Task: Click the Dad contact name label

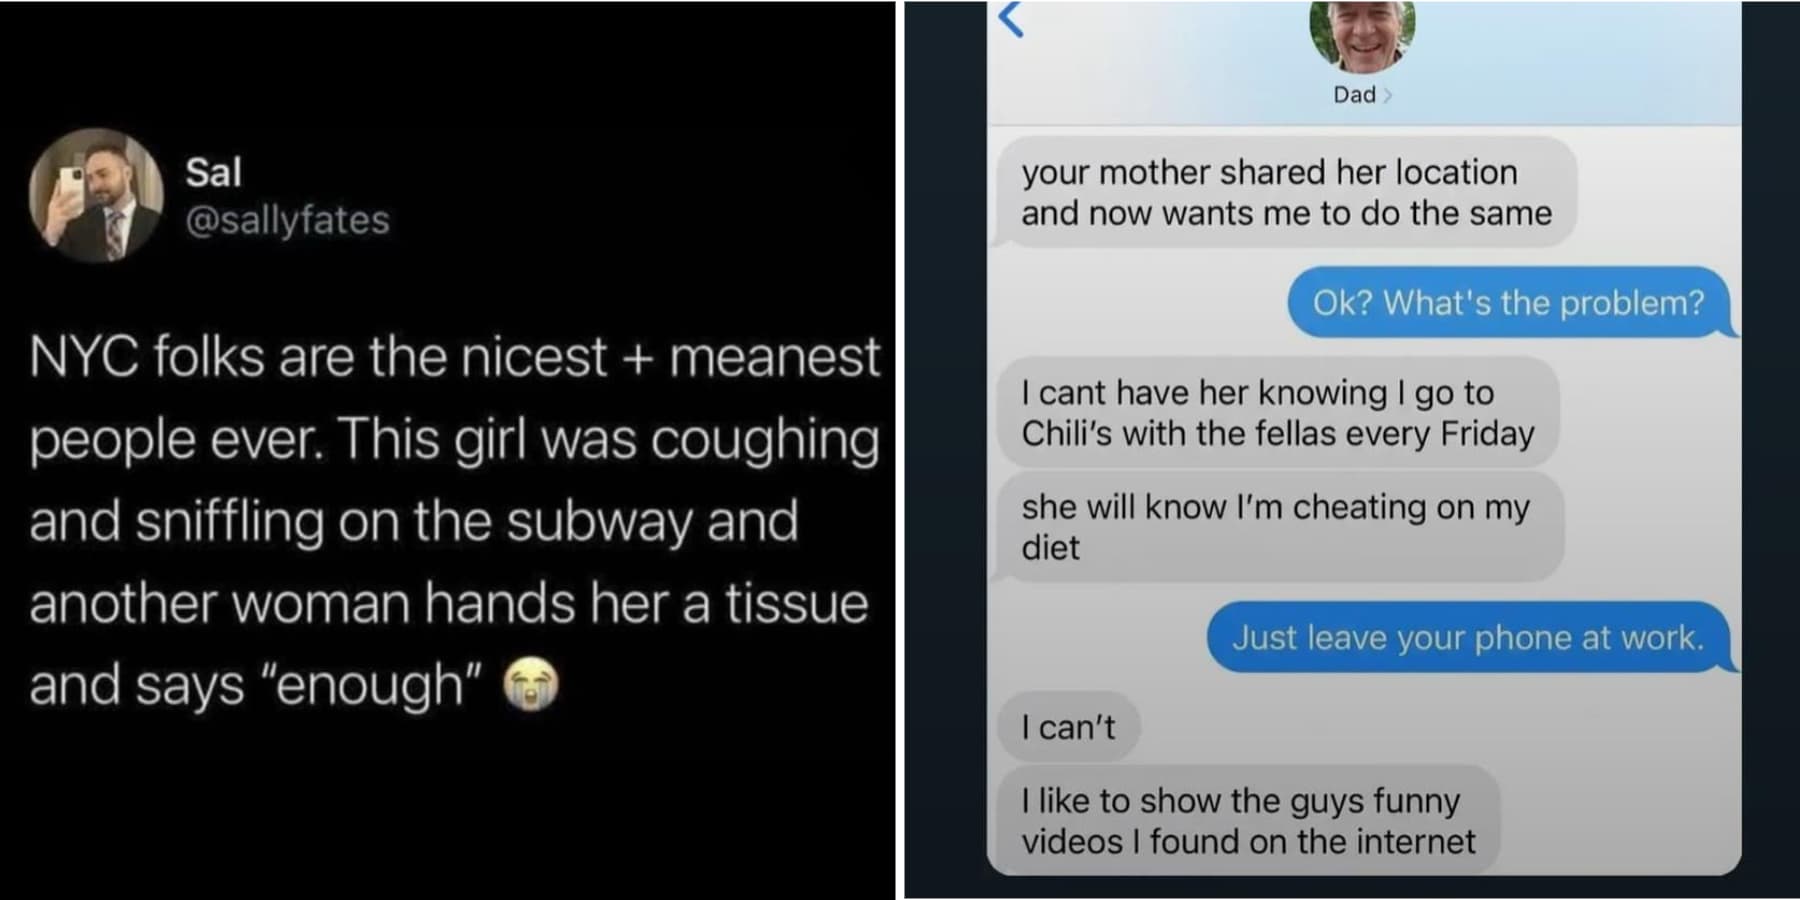Action: tap(1354, 95)
